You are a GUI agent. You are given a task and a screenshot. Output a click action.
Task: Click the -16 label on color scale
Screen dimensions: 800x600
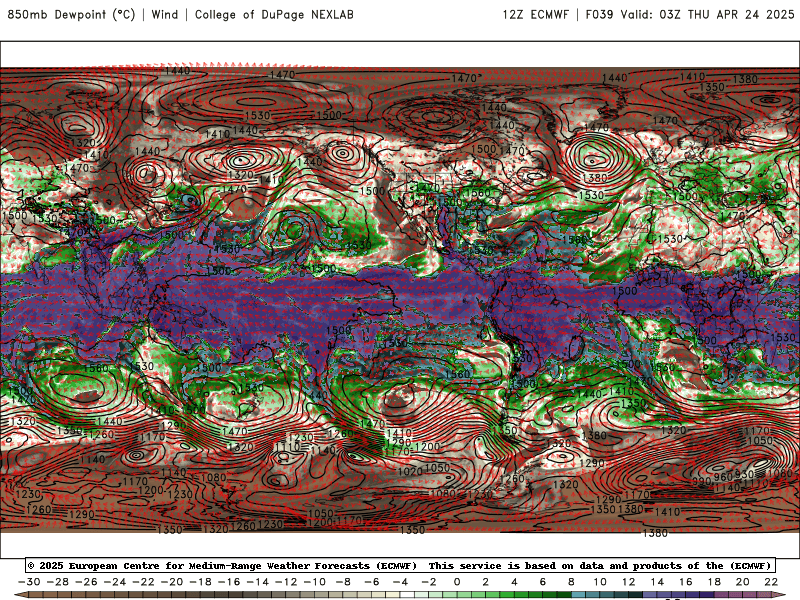pyautogui.click(x=229, y=582)
